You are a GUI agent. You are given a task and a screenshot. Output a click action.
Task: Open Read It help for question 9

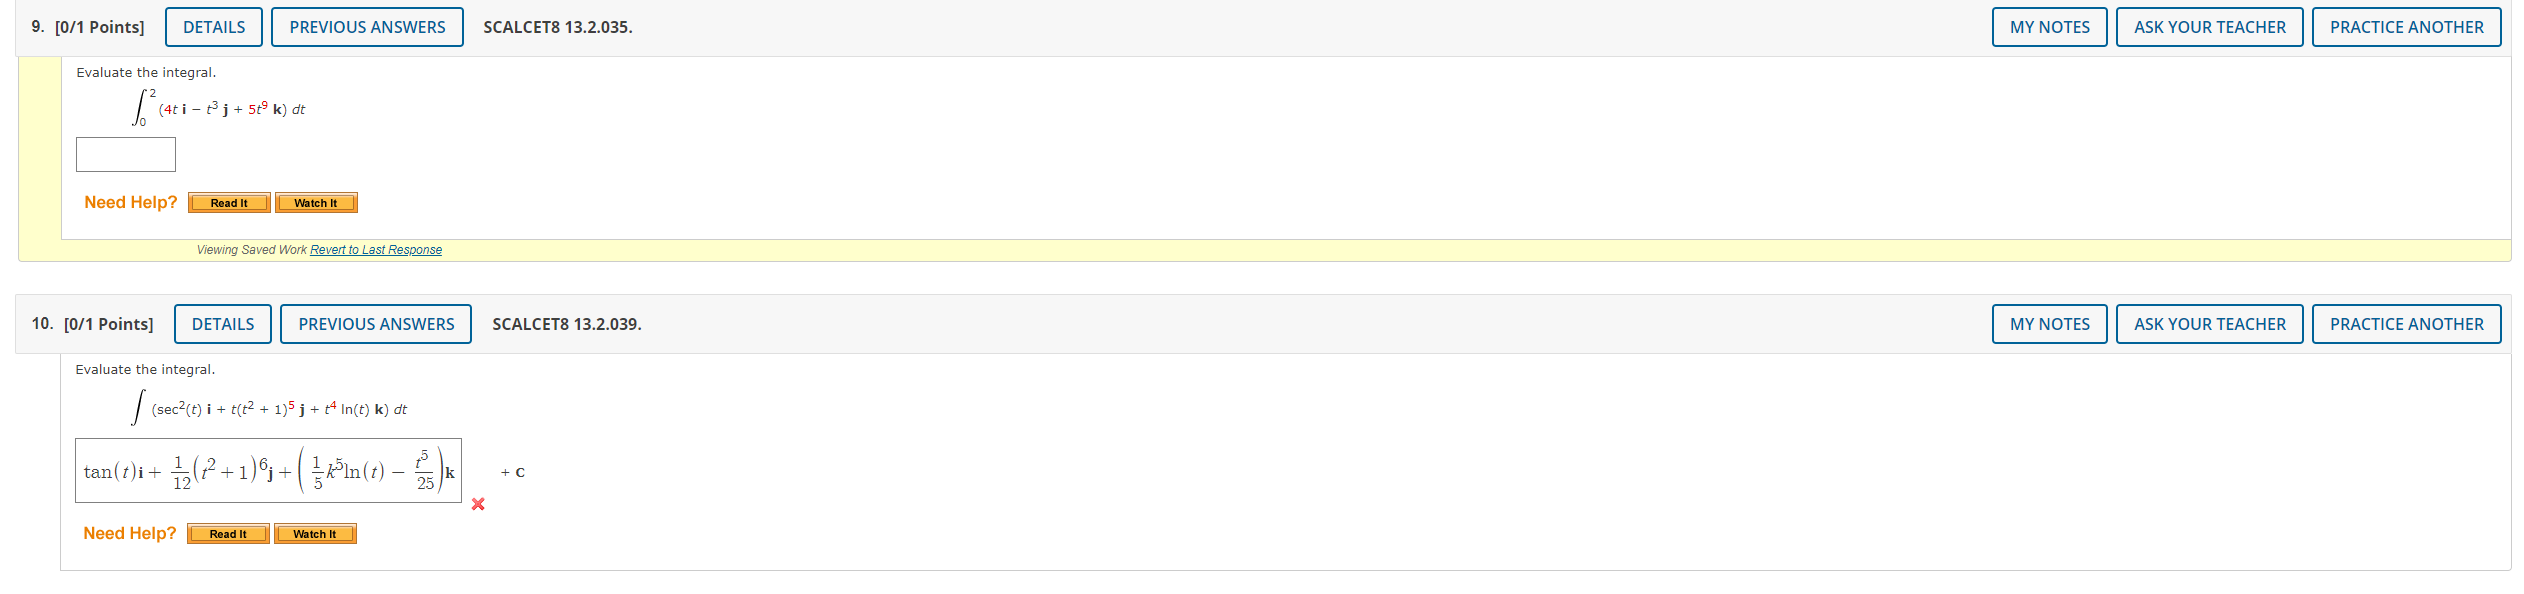click(228, 202)
